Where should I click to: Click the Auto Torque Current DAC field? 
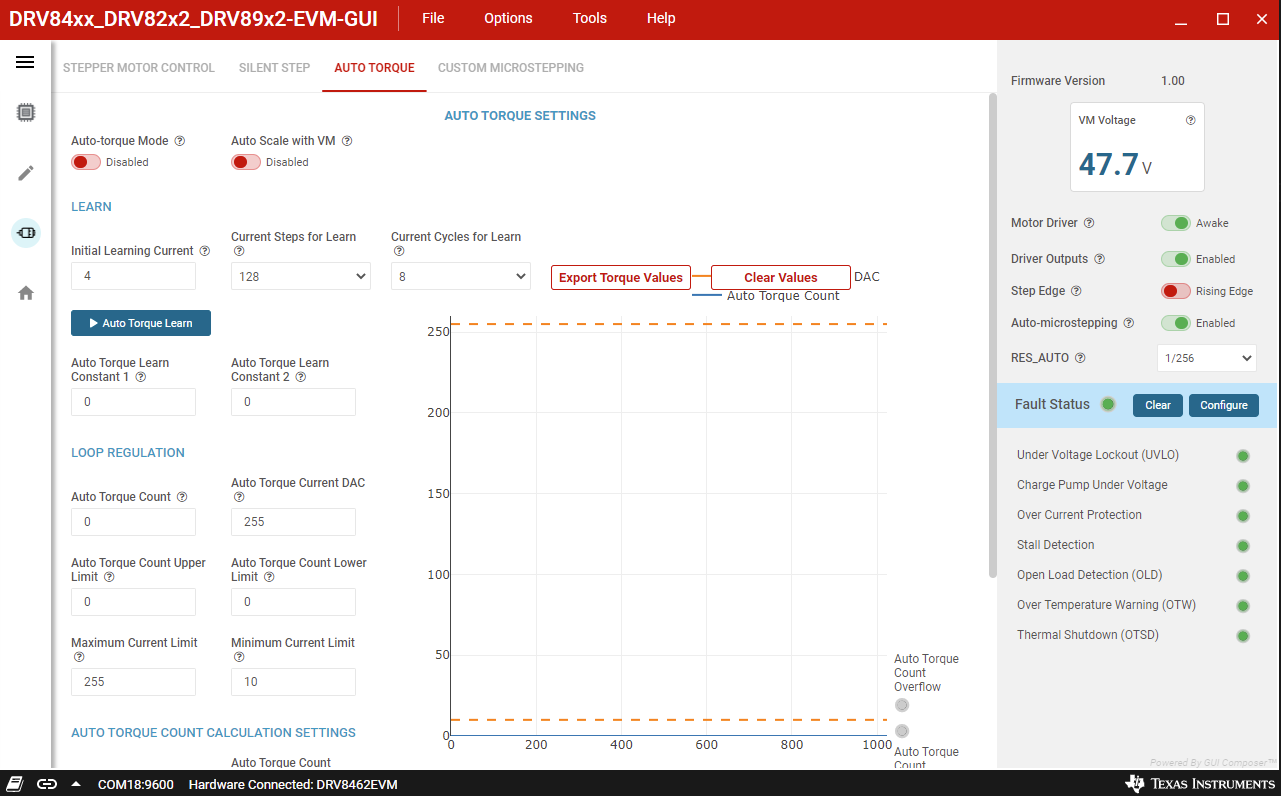click(x=293, y=522)
